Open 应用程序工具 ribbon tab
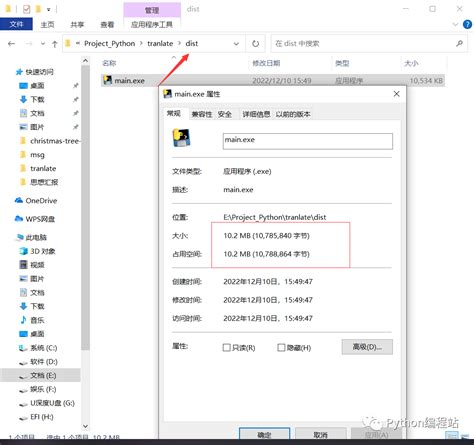The height and width of the screenshot is (445, 474). (x=152, y=25)
